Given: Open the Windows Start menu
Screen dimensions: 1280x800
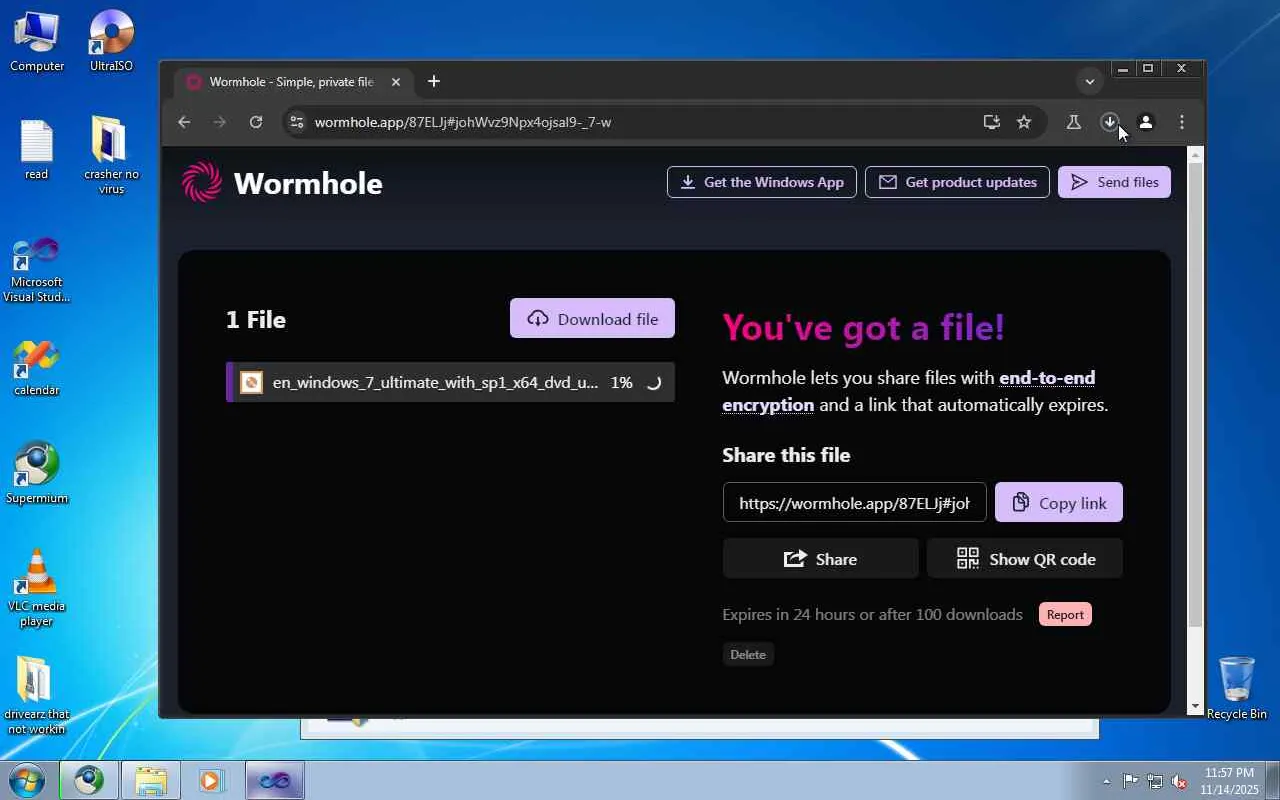Looking at the screenshot, I should [x=27, y=780].
